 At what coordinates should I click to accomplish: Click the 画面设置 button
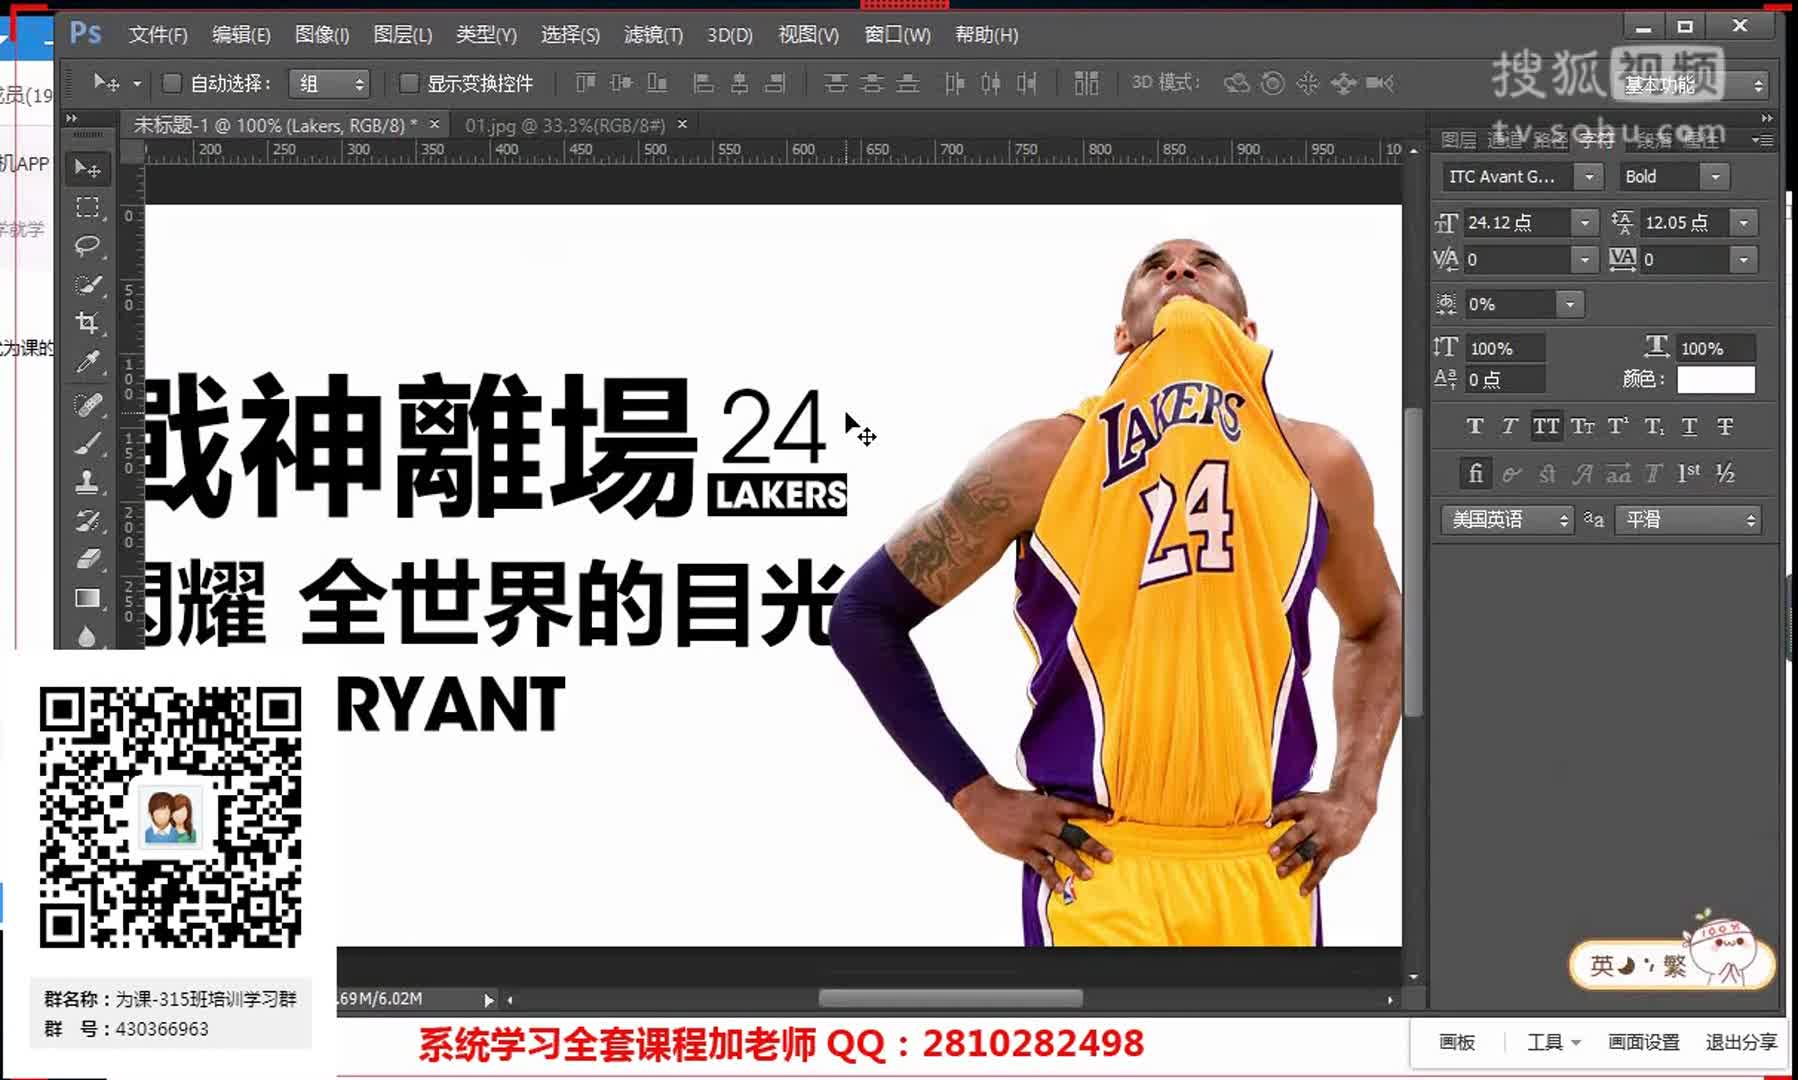[x=1644, y=1042]
